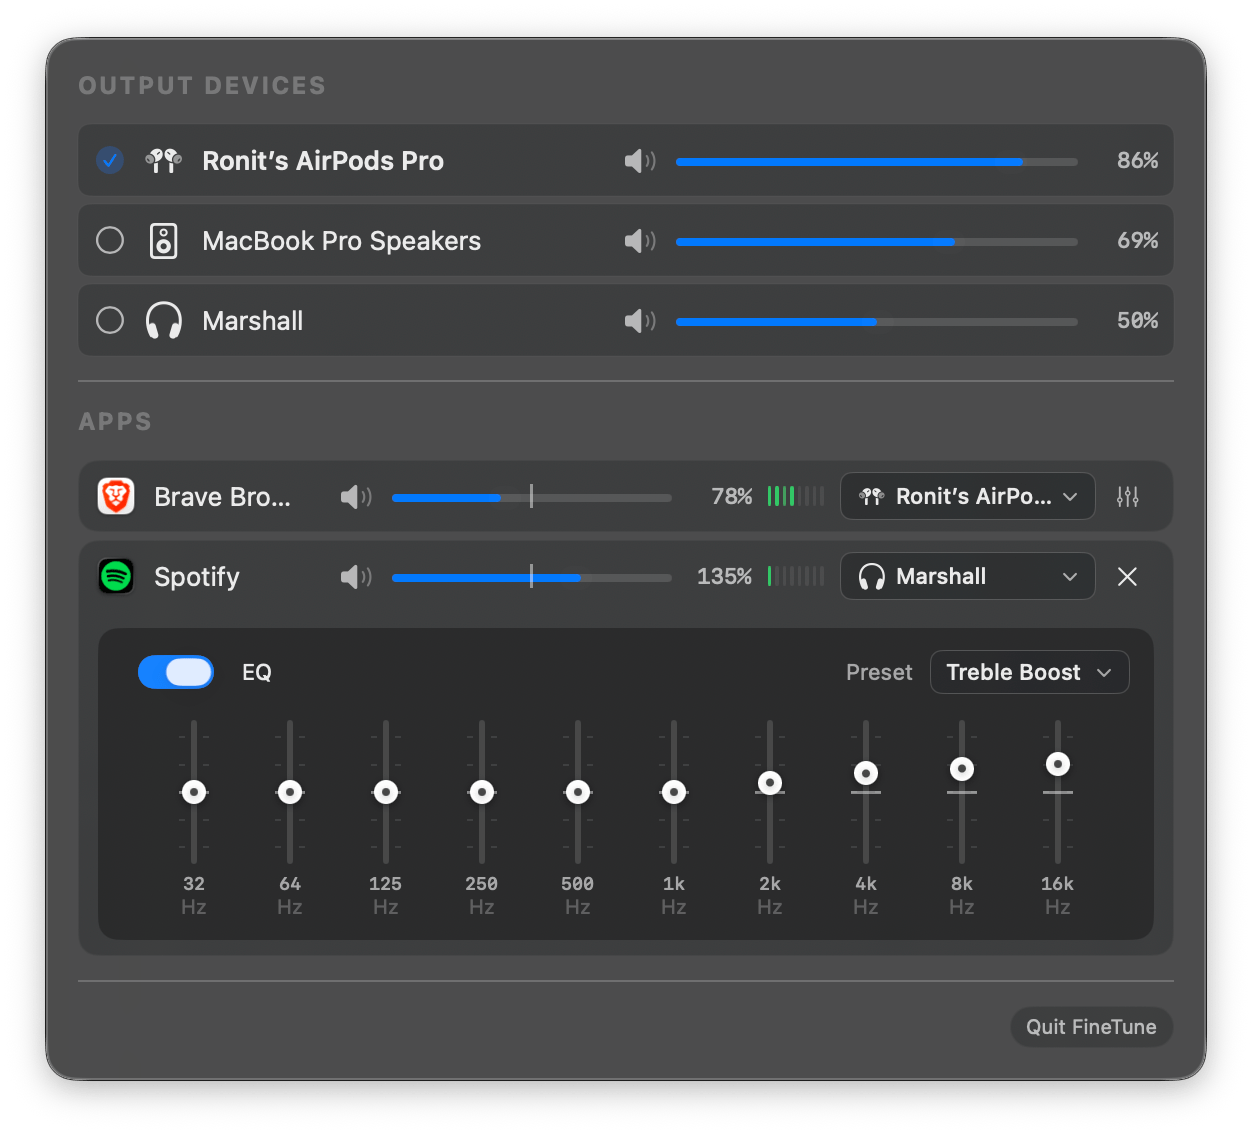Close Spotify EQ panel with X
This screenshot has width=1252, height=1134.
[x=1127, y=577]
